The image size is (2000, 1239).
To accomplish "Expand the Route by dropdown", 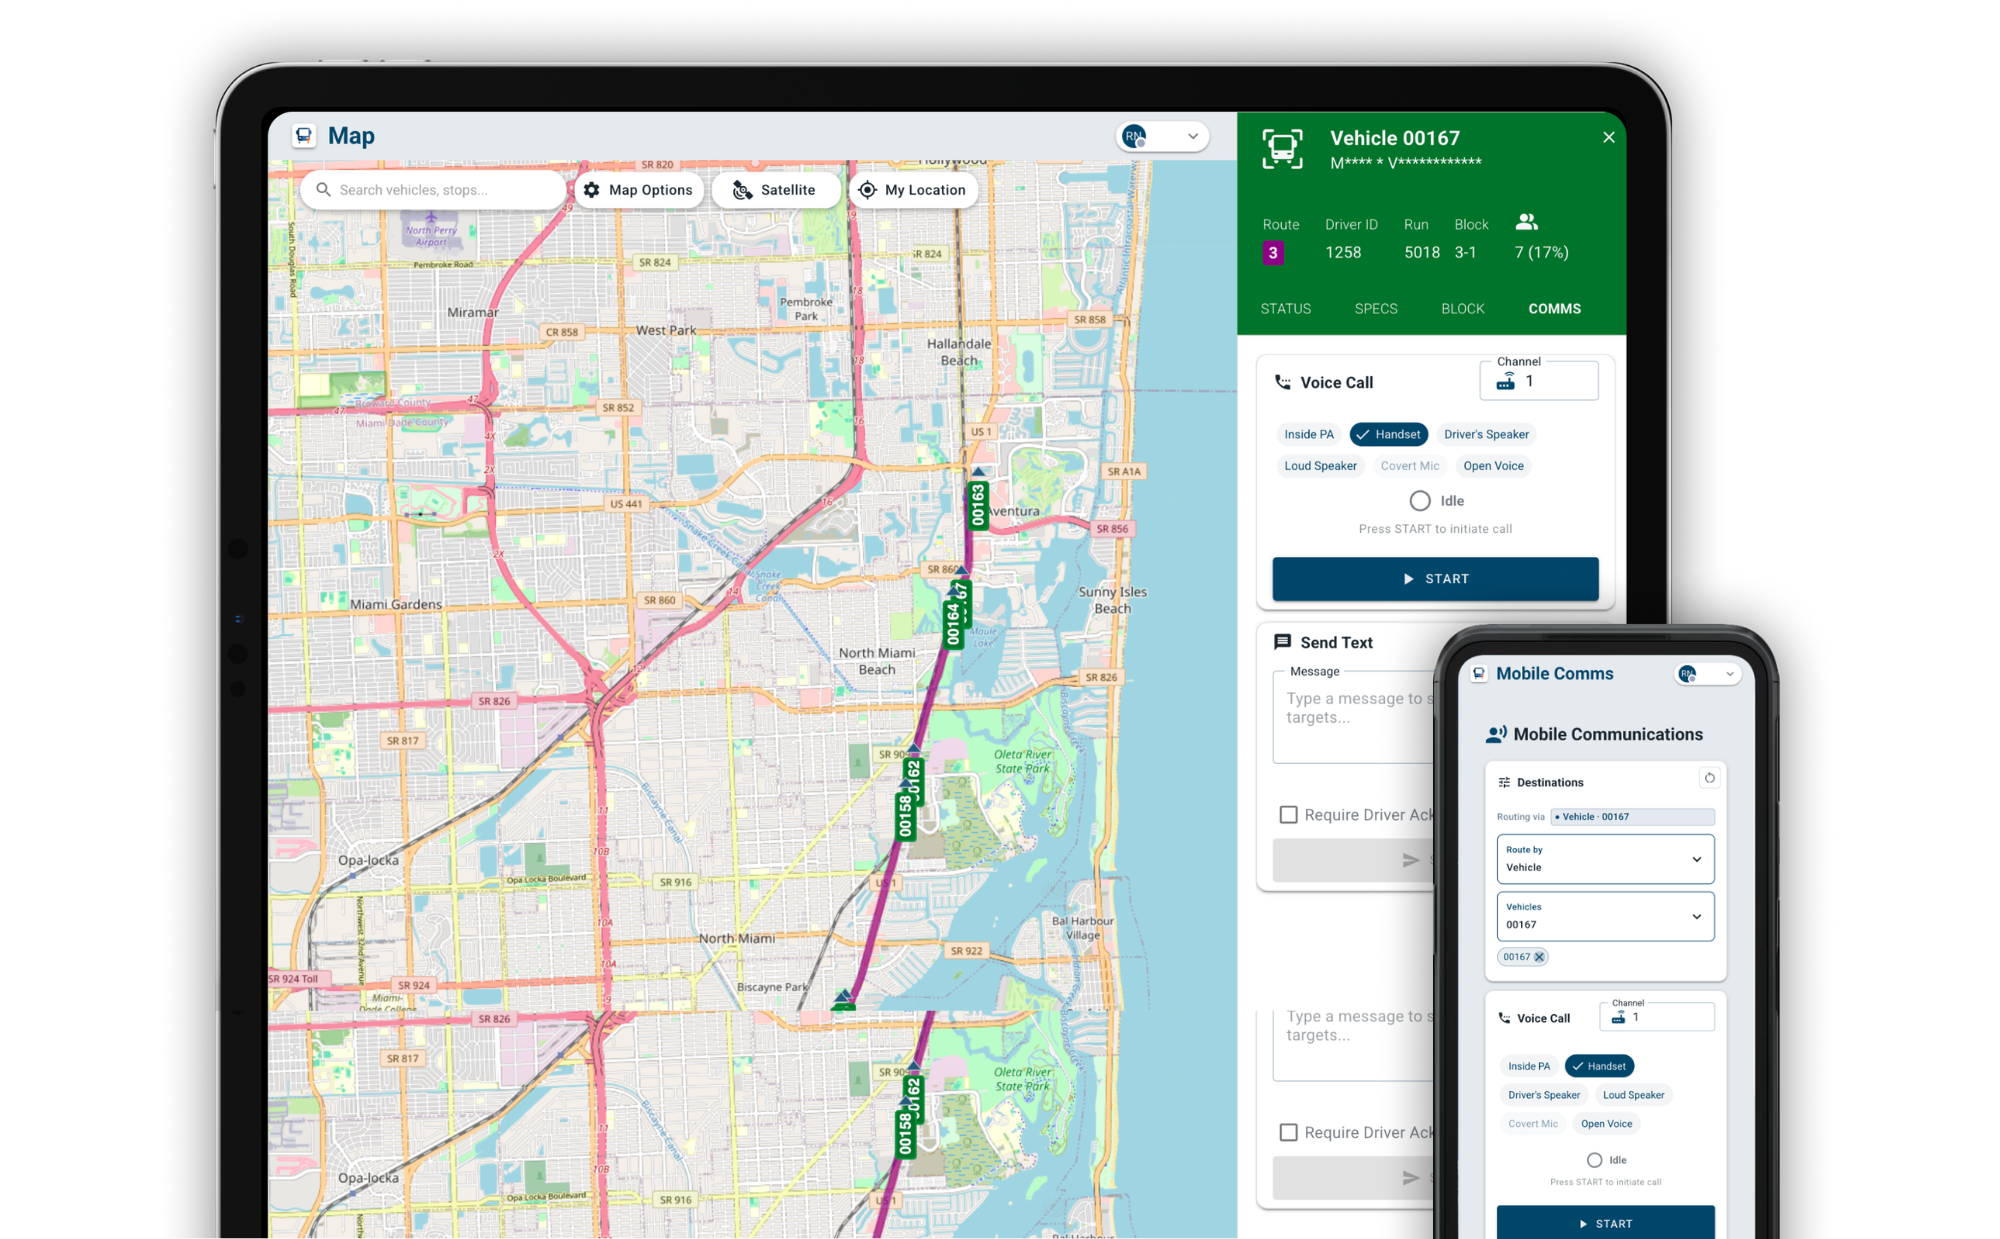I will tap(1605, 859).
